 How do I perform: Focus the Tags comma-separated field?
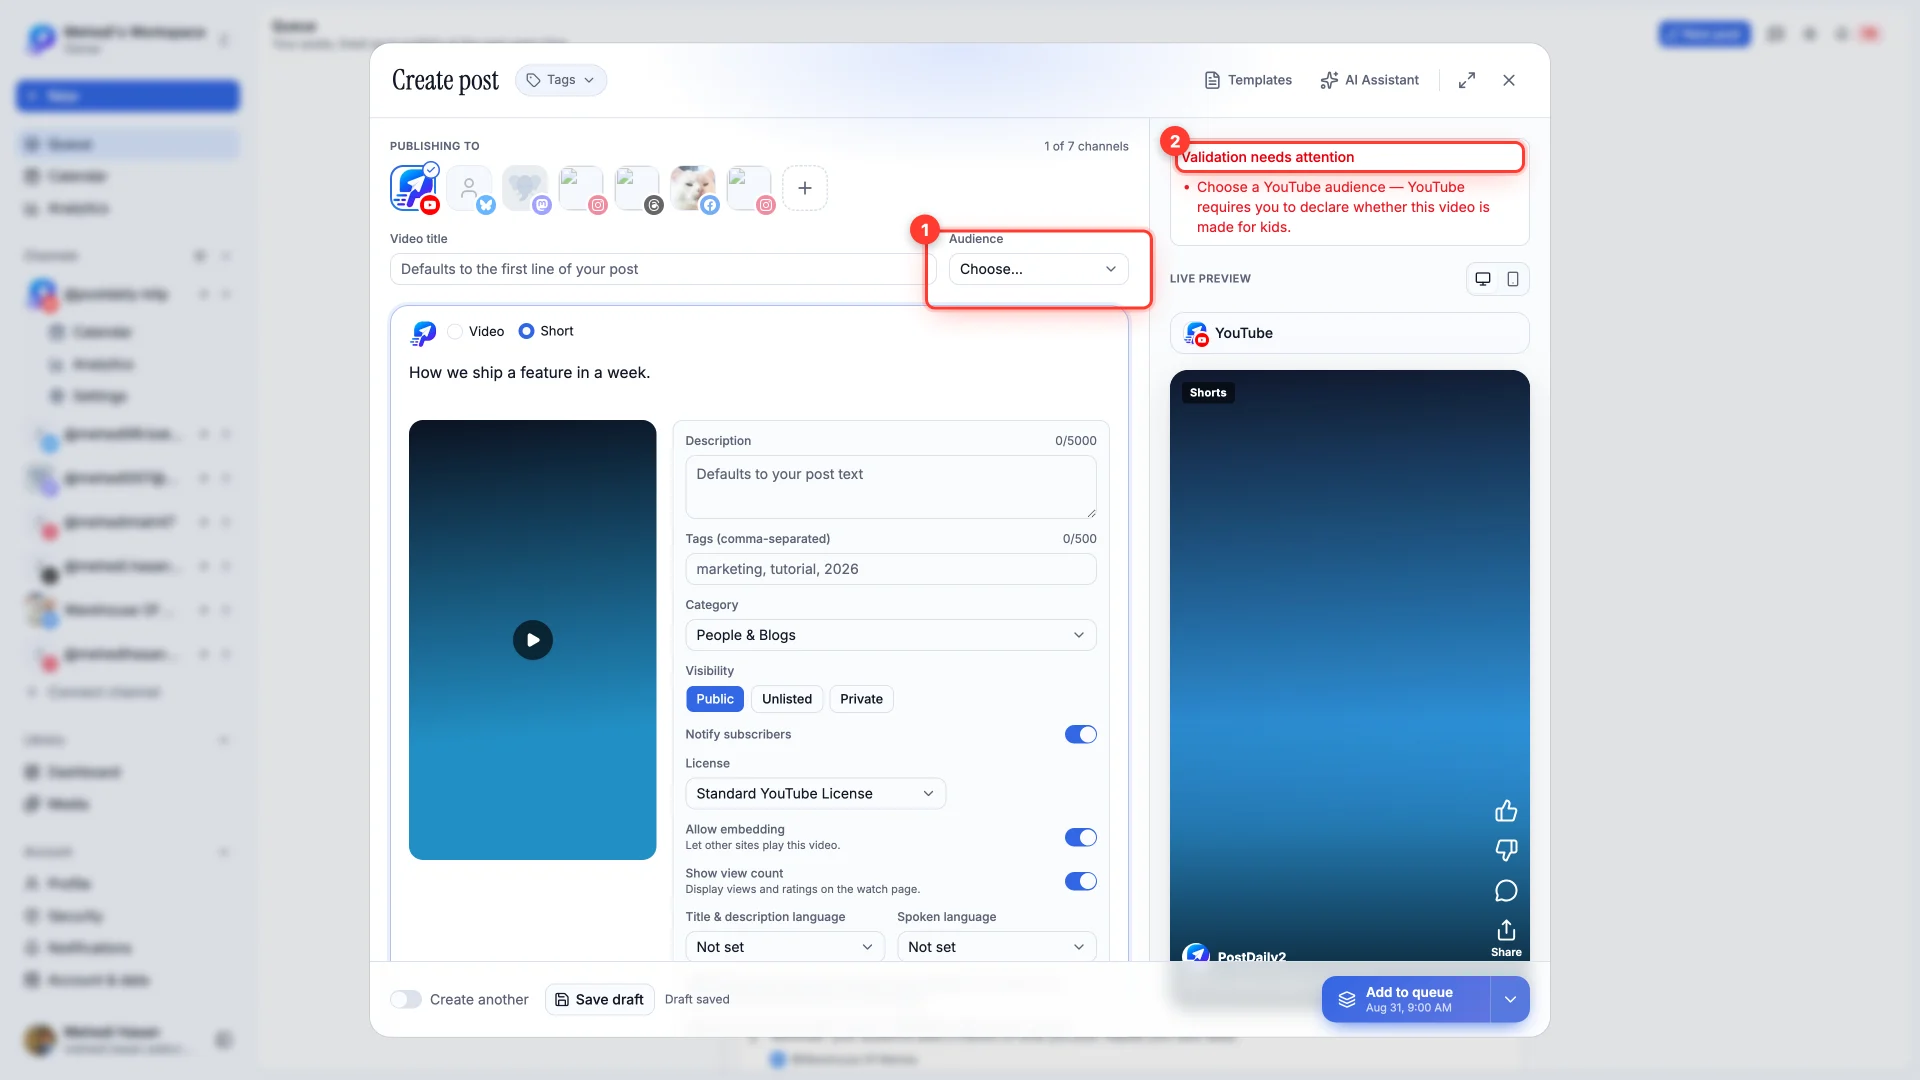(x=890, y=569)
